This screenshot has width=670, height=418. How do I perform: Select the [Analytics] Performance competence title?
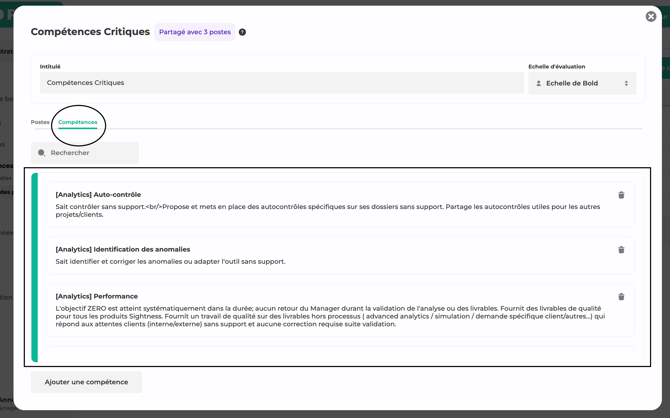[x=97, y=297]
